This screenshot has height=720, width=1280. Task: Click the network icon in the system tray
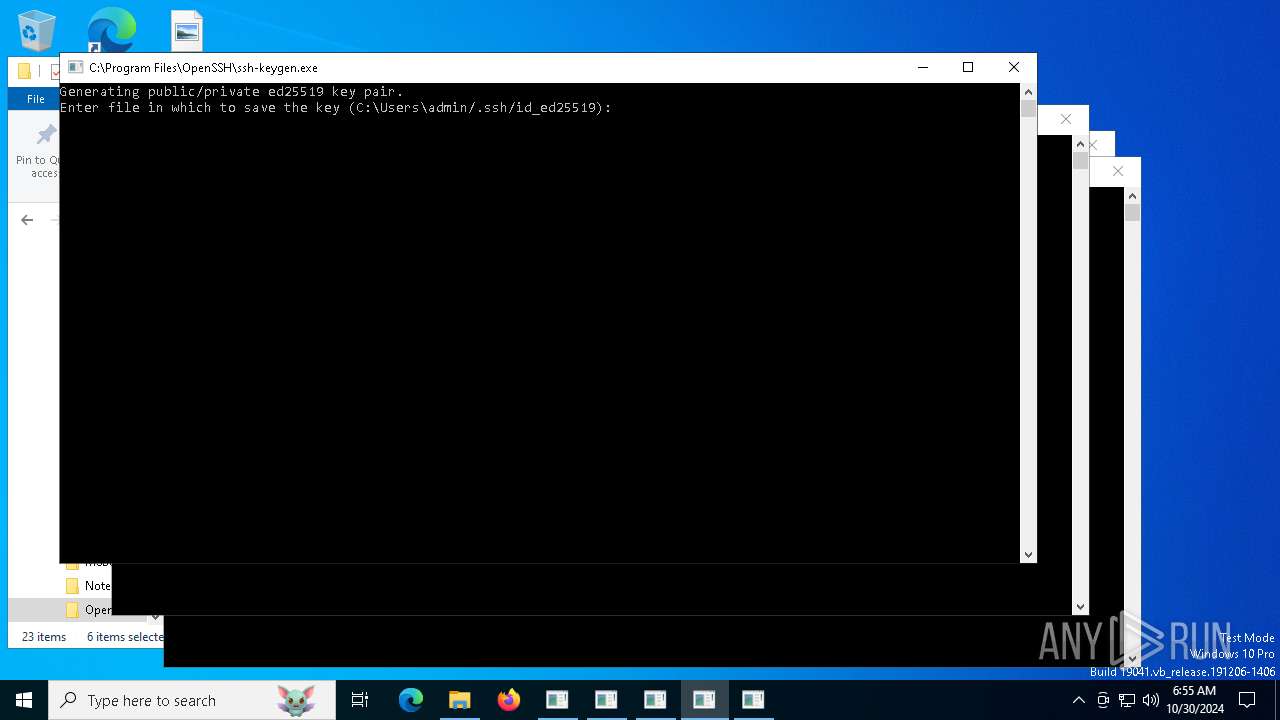tap(1127, 700)
